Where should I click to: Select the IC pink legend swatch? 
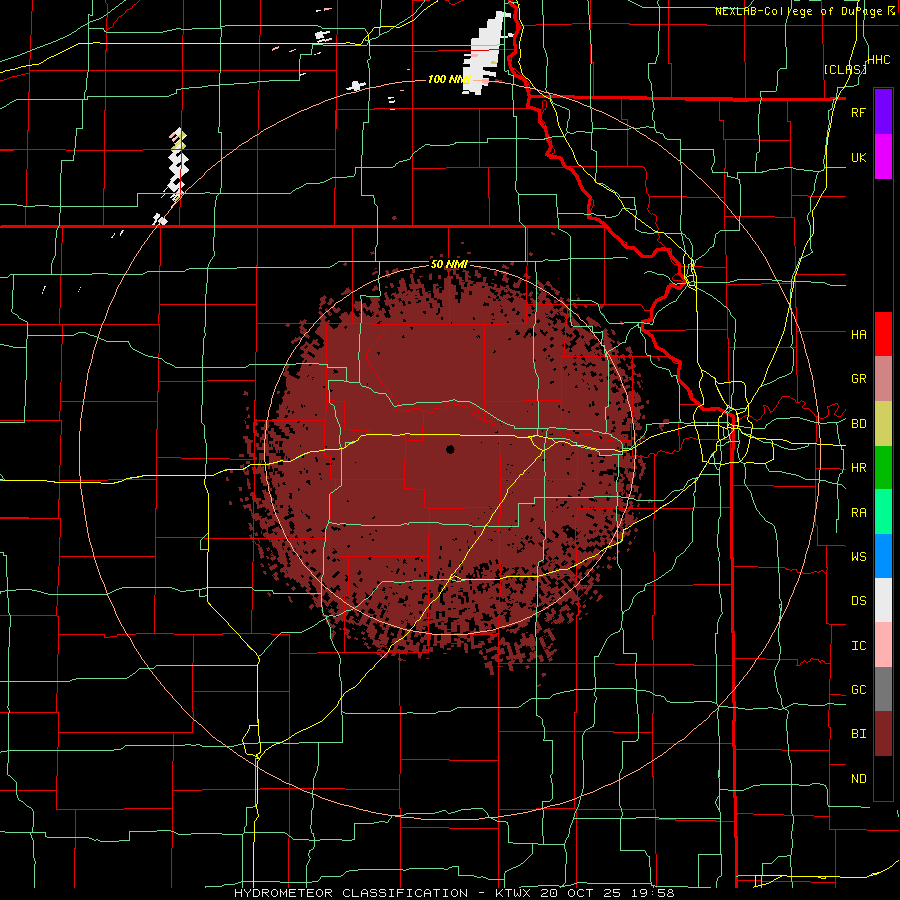[883, 645]
